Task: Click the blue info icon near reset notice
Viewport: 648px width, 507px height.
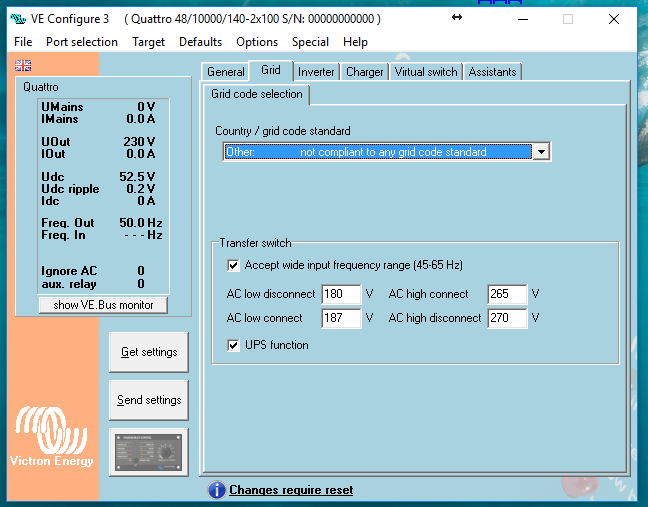Action: click(x=217, y=490)
